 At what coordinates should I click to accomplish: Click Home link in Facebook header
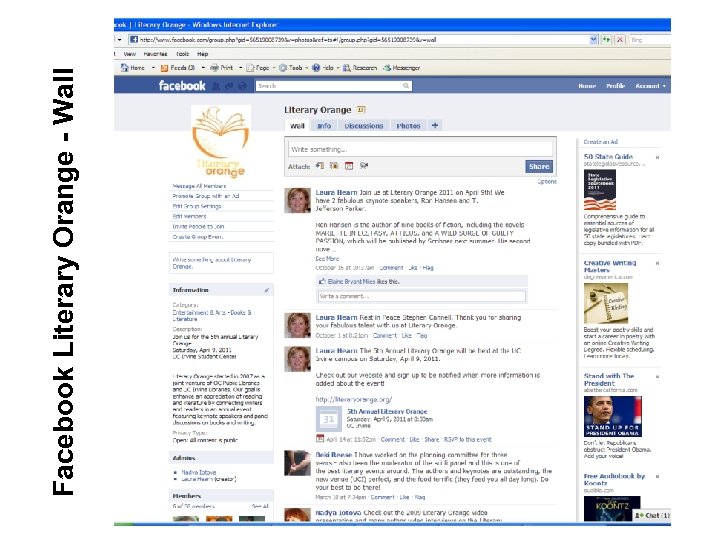[x=587, y=86]
